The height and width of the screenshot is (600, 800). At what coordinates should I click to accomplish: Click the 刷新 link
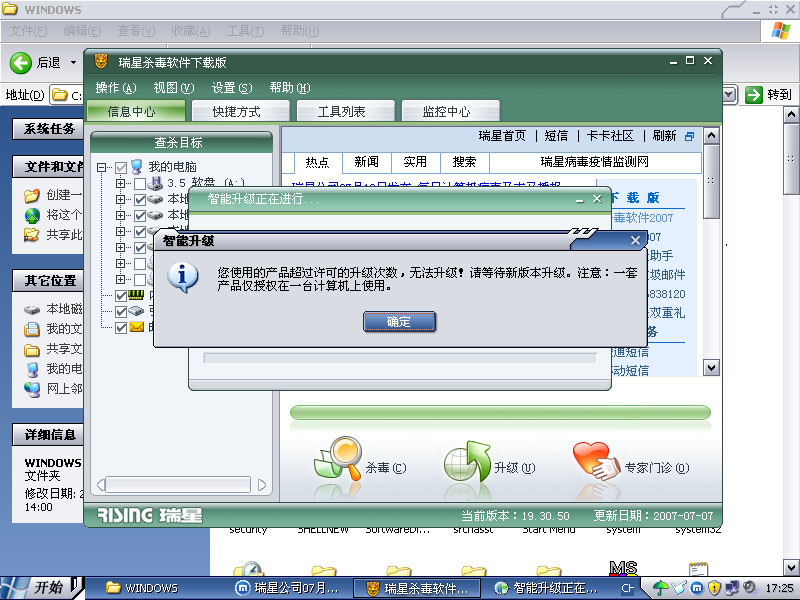tap(664, 136)
